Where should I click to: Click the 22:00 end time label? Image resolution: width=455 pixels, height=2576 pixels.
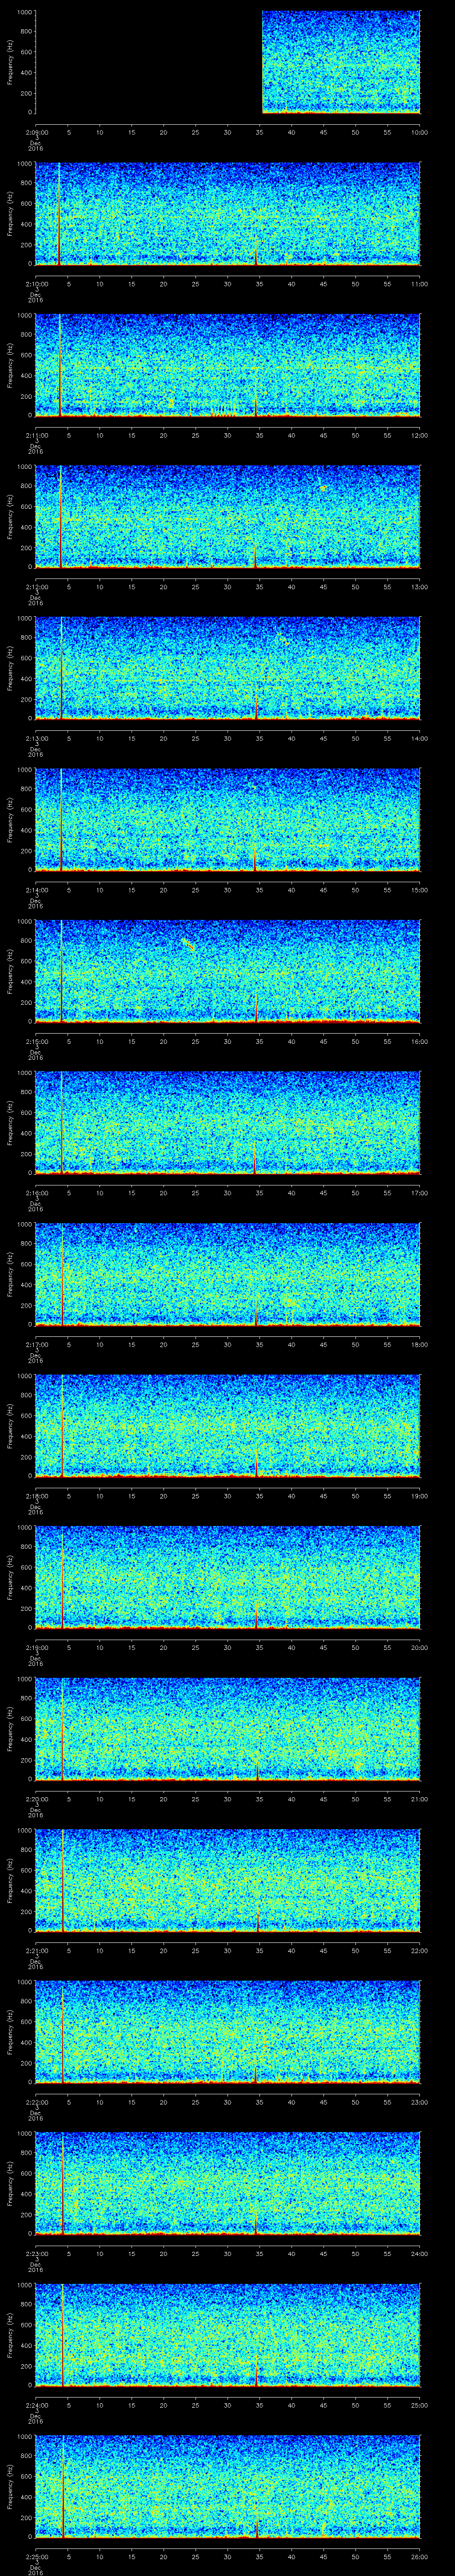pyautogui.click(x=419, y=1950)
